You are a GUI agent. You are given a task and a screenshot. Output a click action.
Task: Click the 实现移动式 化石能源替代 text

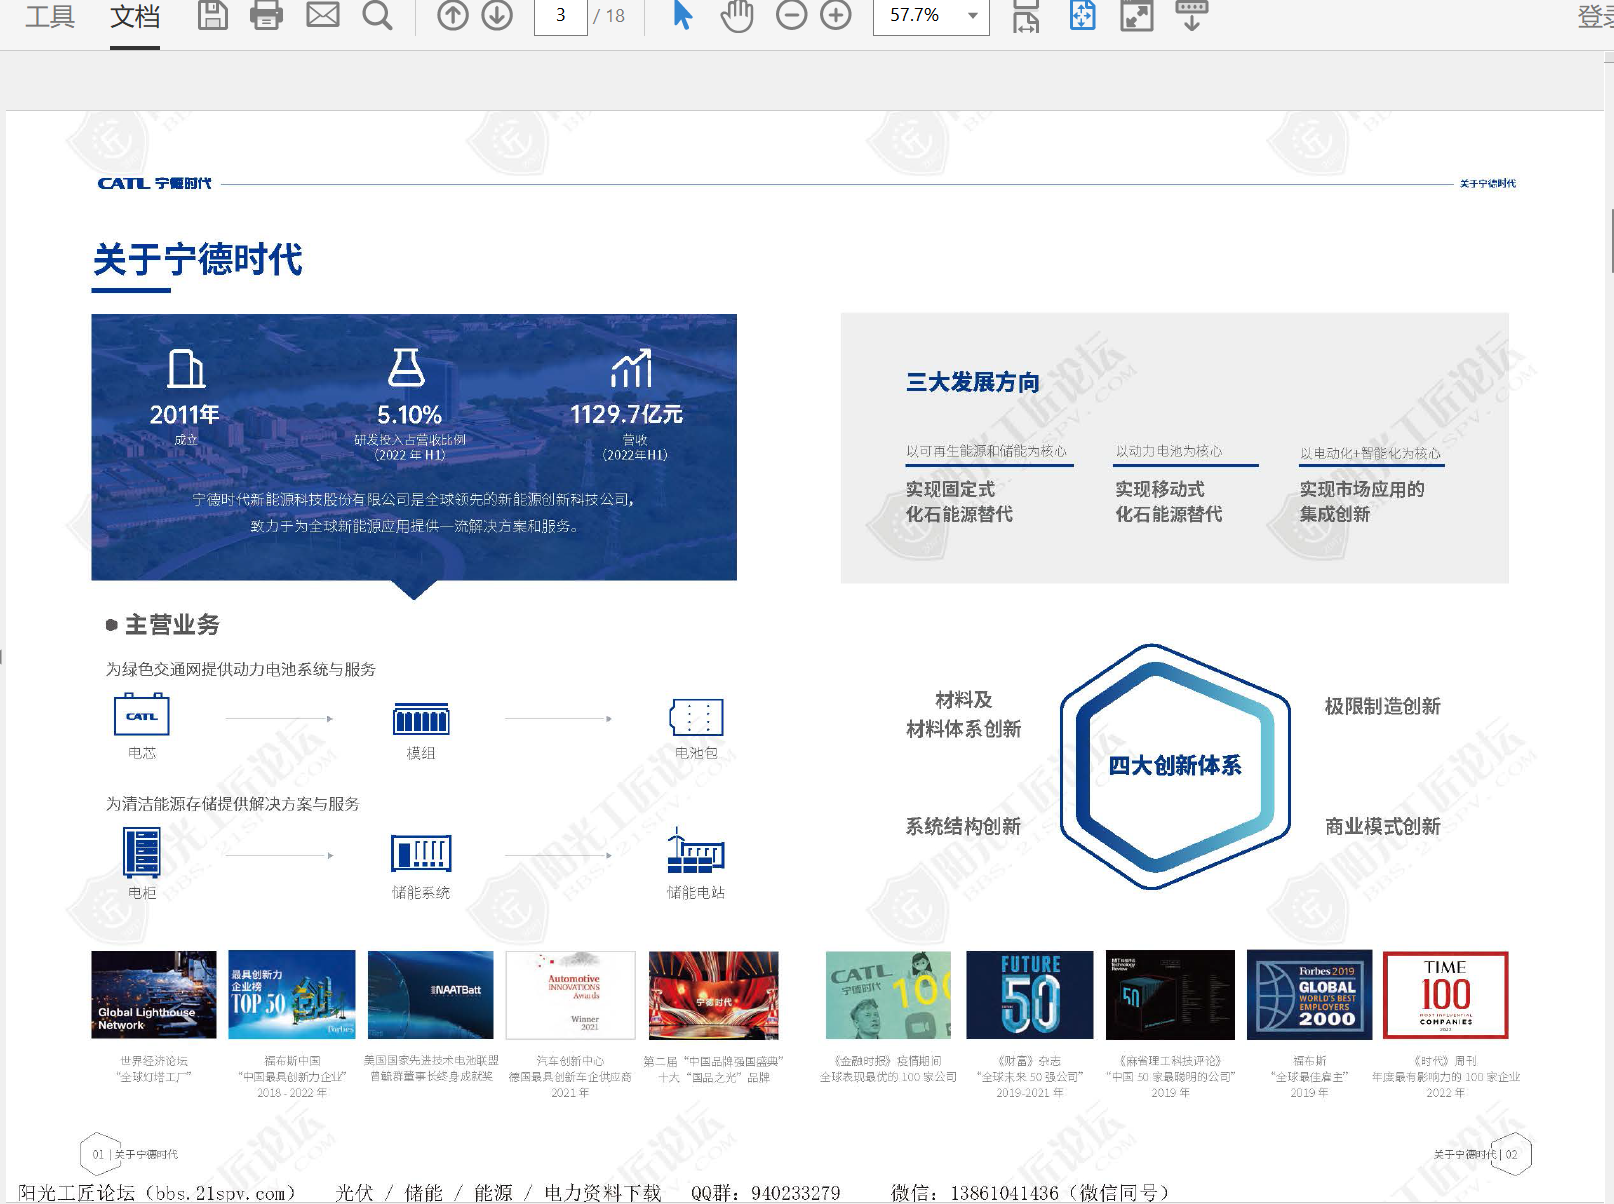[x=1168, y=501]
